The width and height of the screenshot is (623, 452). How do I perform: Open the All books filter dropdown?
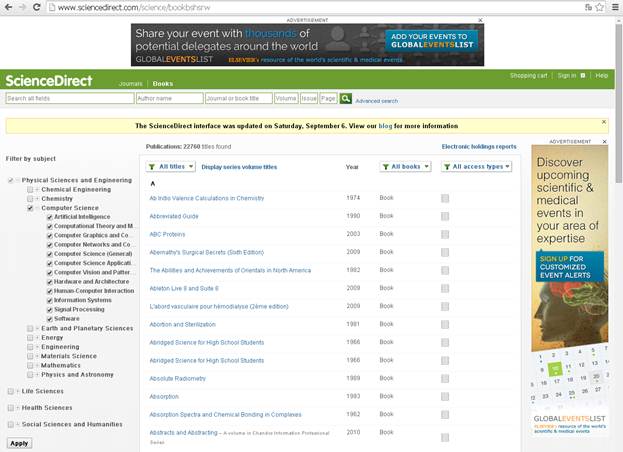click(x=405, y=167)
